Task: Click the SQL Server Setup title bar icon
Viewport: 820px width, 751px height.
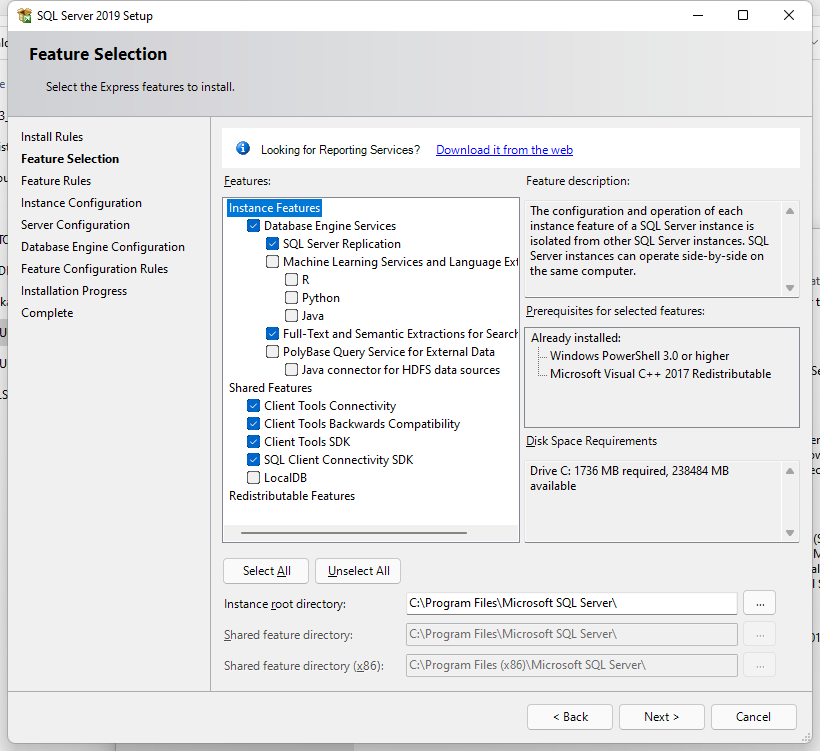Action: 24,16
